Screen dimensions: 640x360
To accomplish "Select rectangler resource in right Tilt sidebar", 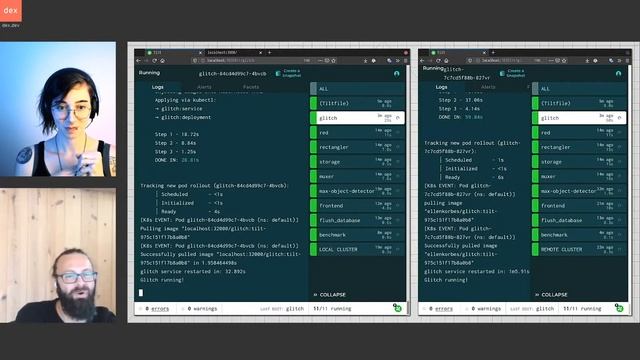I will coord(579,147).
